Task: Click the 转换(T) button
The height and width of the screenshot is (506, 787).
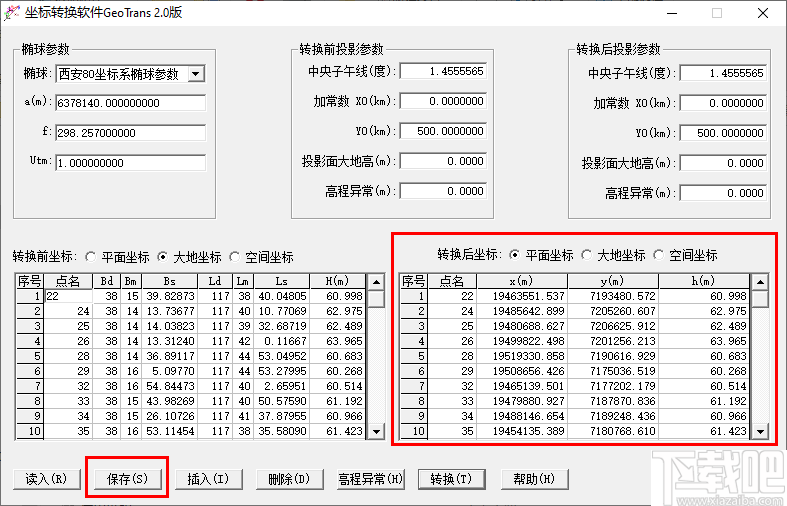Action: 452,479
